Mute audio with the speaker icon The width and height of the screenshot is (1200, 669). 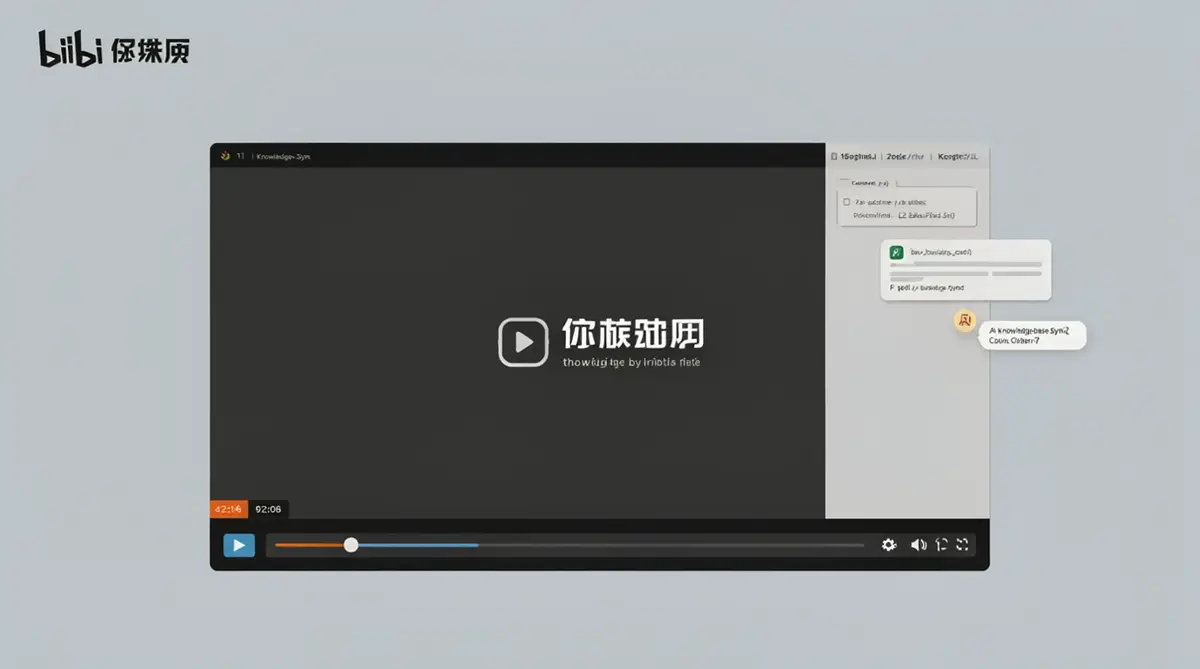(x=918, y=545)
